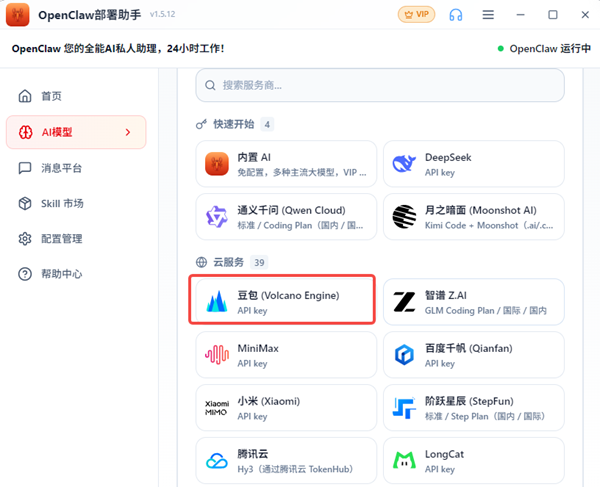Click the 腾讯云 provider name

(253, 454)
